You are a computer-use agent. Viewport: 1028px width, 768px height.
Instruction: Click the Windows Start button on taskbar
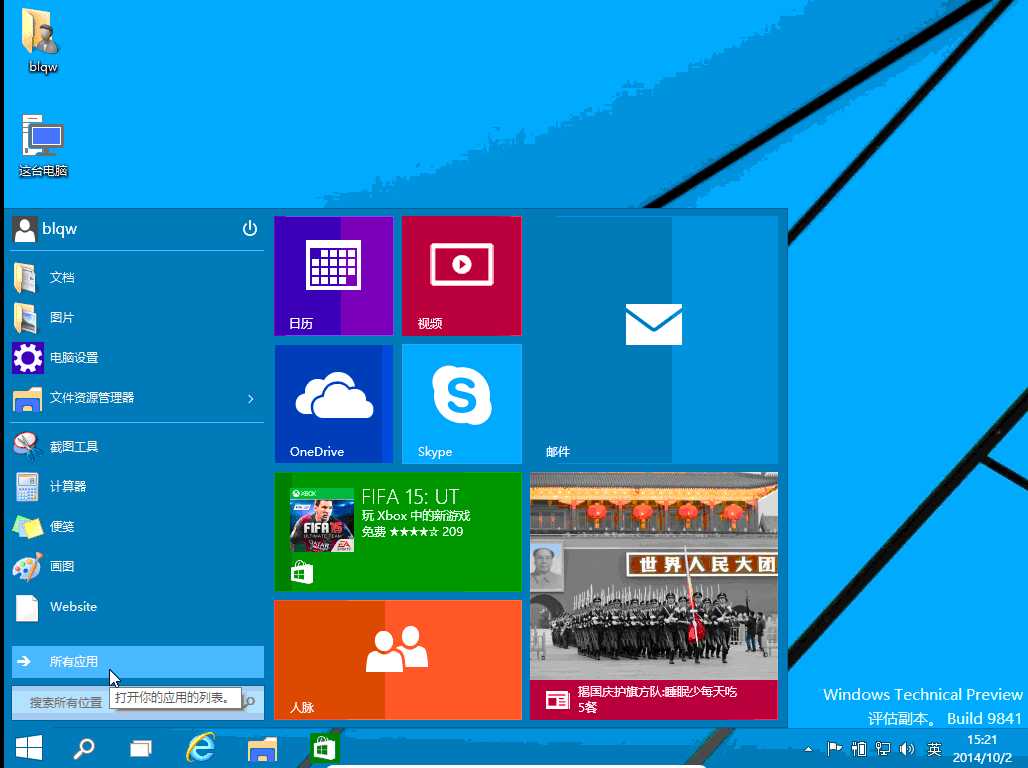click(29, 748)
